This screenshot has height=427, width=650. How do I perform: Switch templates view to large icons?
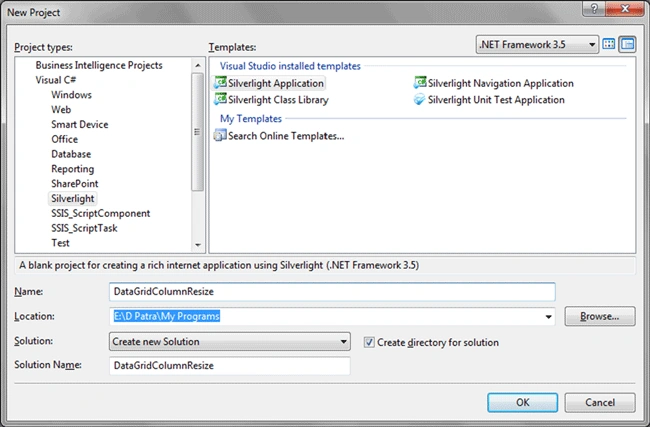609,44
